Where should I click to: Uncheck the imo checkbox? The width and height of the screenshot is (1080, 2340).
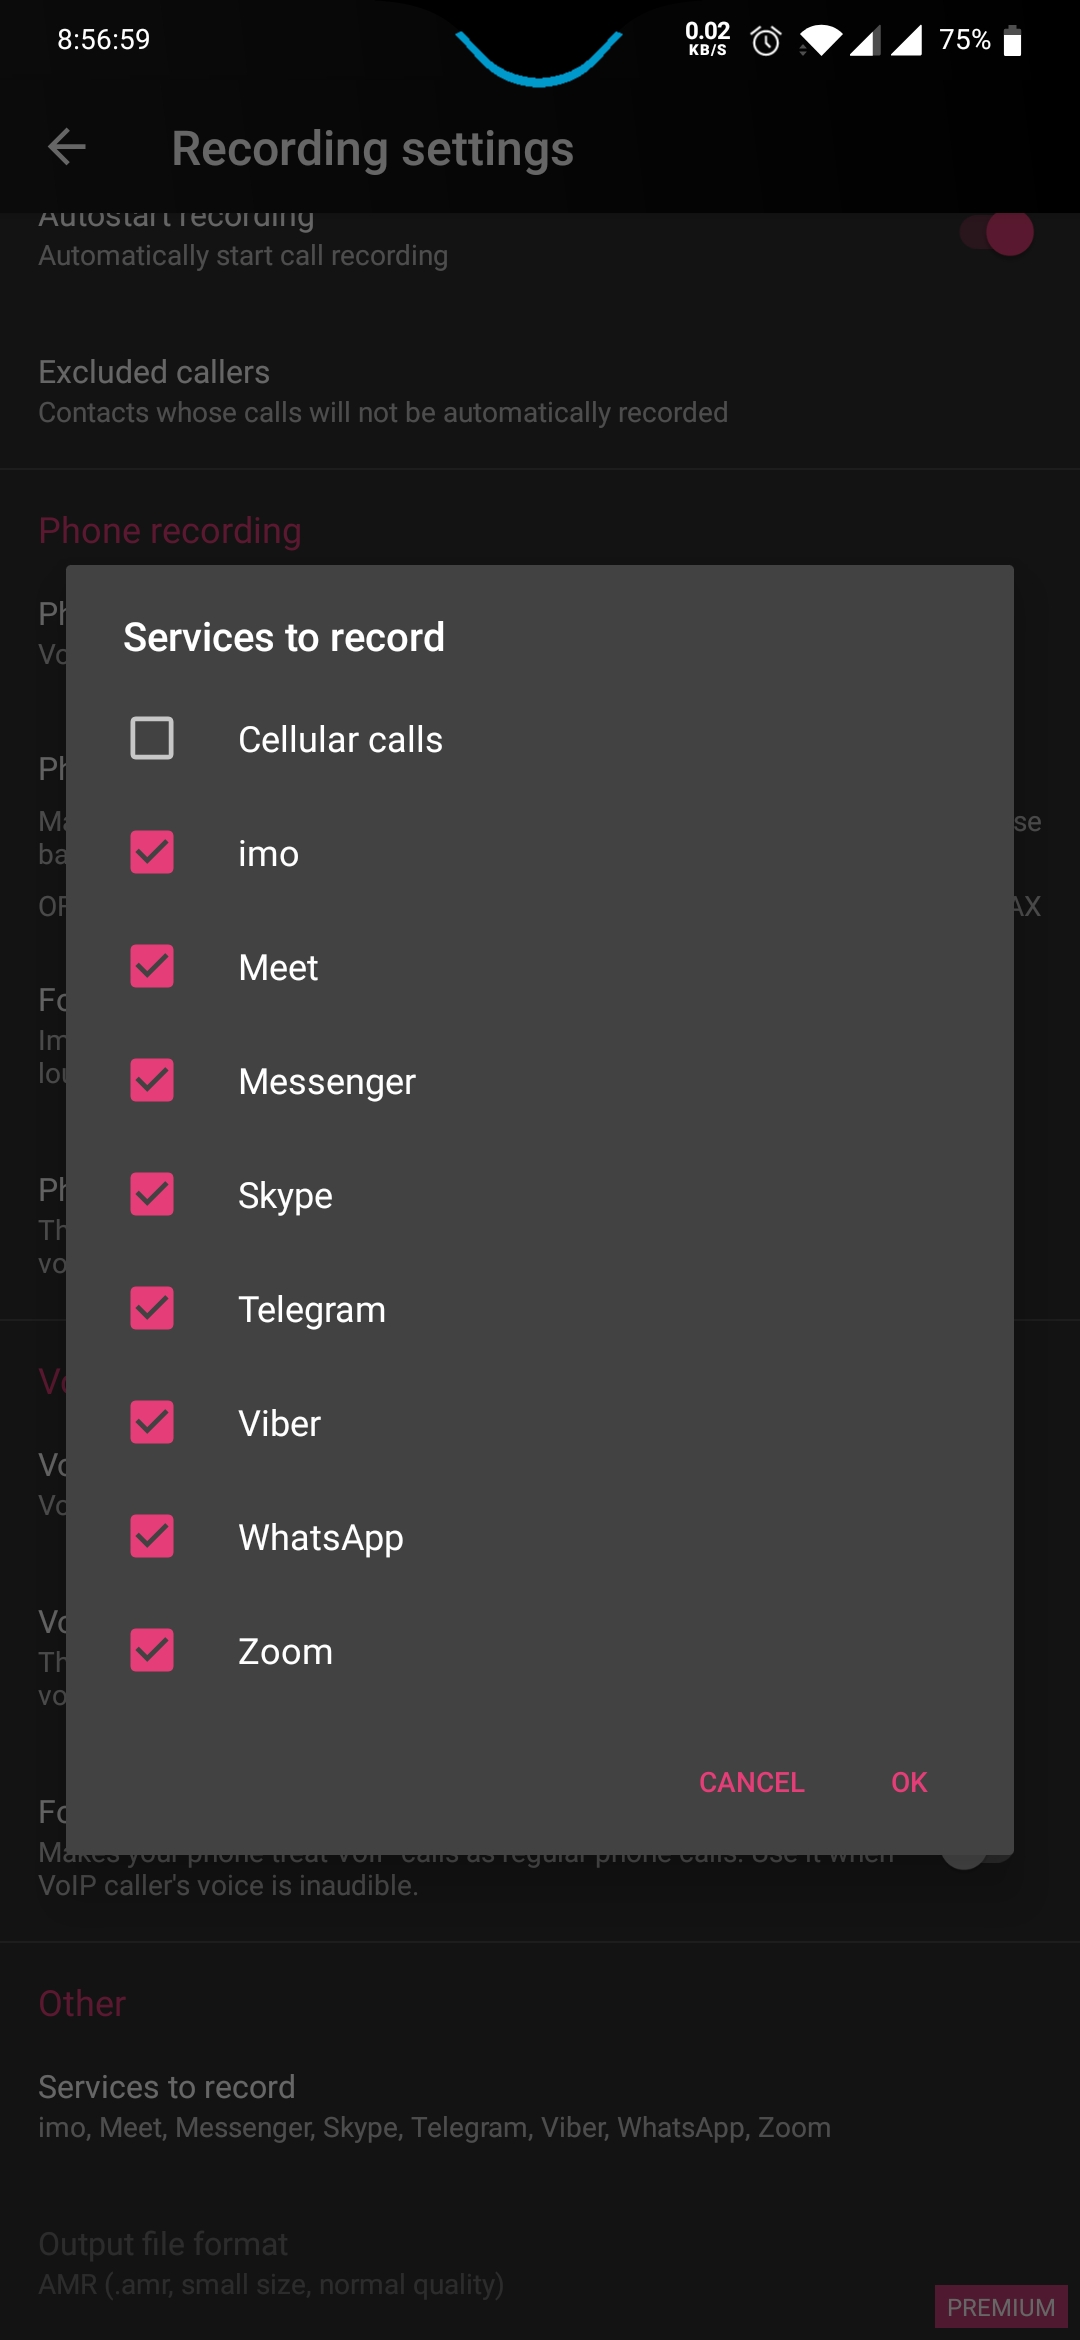pyautogui.click(x=152, y=852)
